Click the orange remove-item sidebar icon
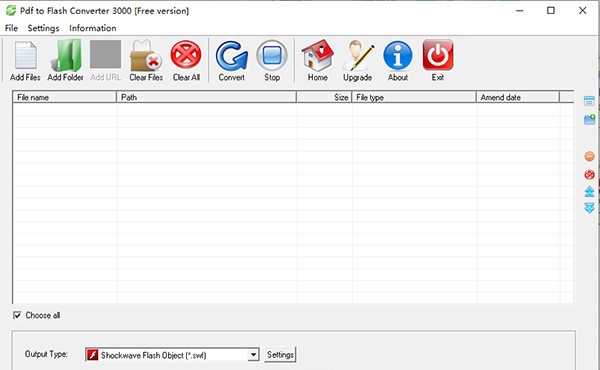Viewport: 600px width, 370px height. coord(589,156)
